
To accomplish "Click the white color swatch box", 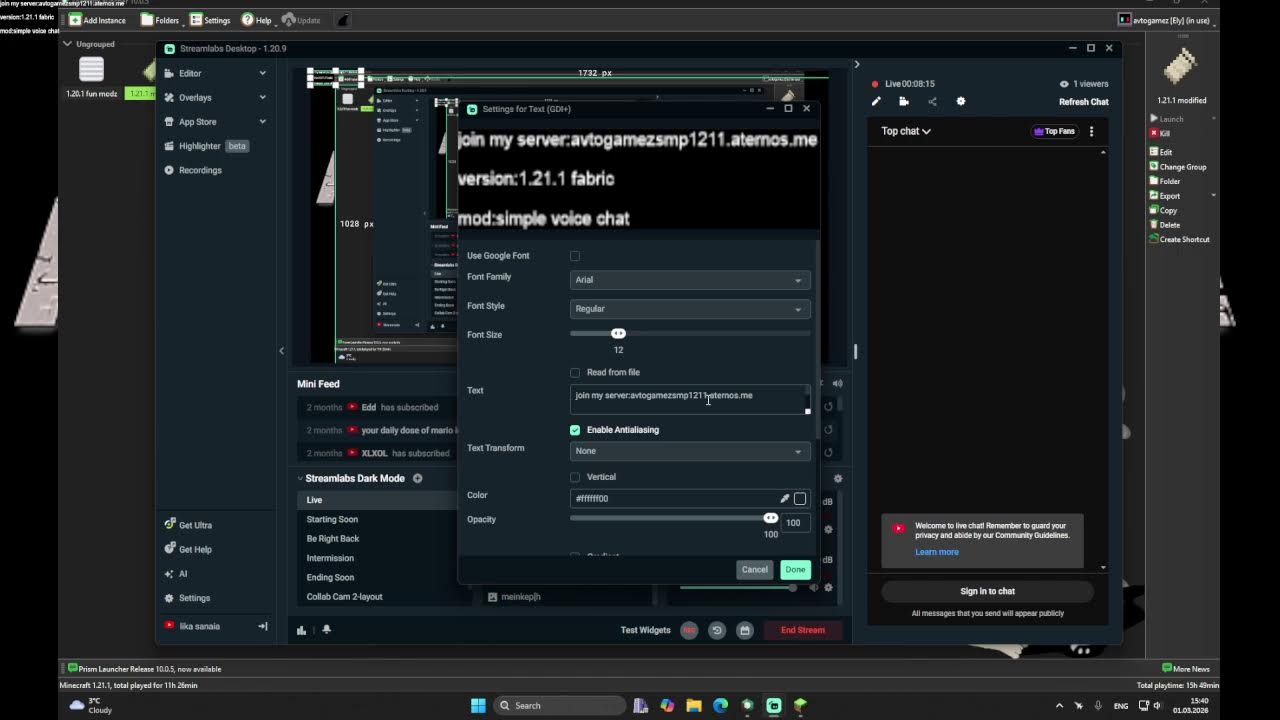I will coord(800,498).
